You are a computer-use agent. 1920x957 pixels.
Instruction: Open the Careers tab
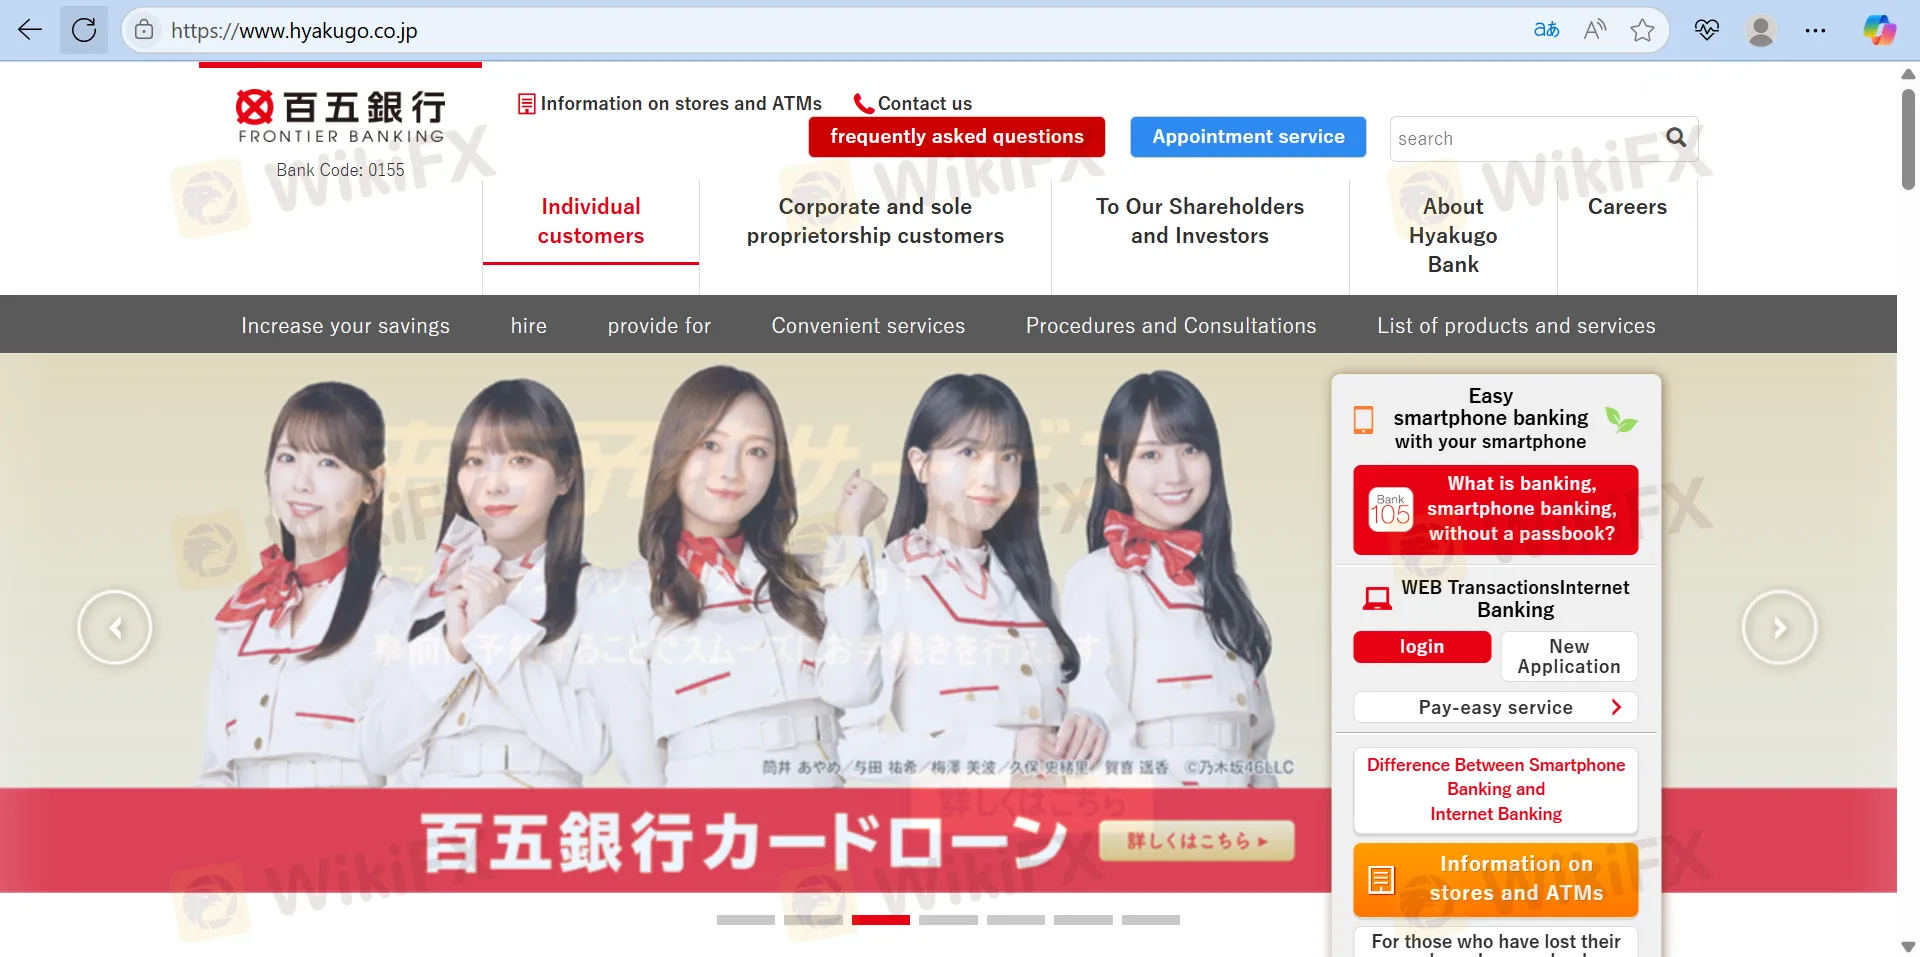pos(1627,207)
